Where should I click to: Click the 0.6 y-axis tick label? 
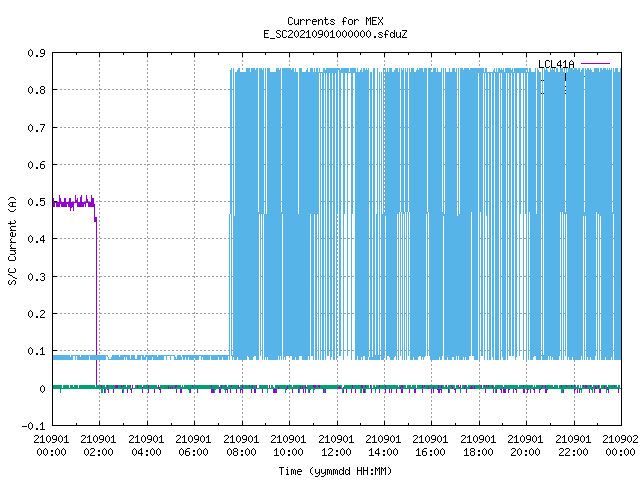[36, 165]
